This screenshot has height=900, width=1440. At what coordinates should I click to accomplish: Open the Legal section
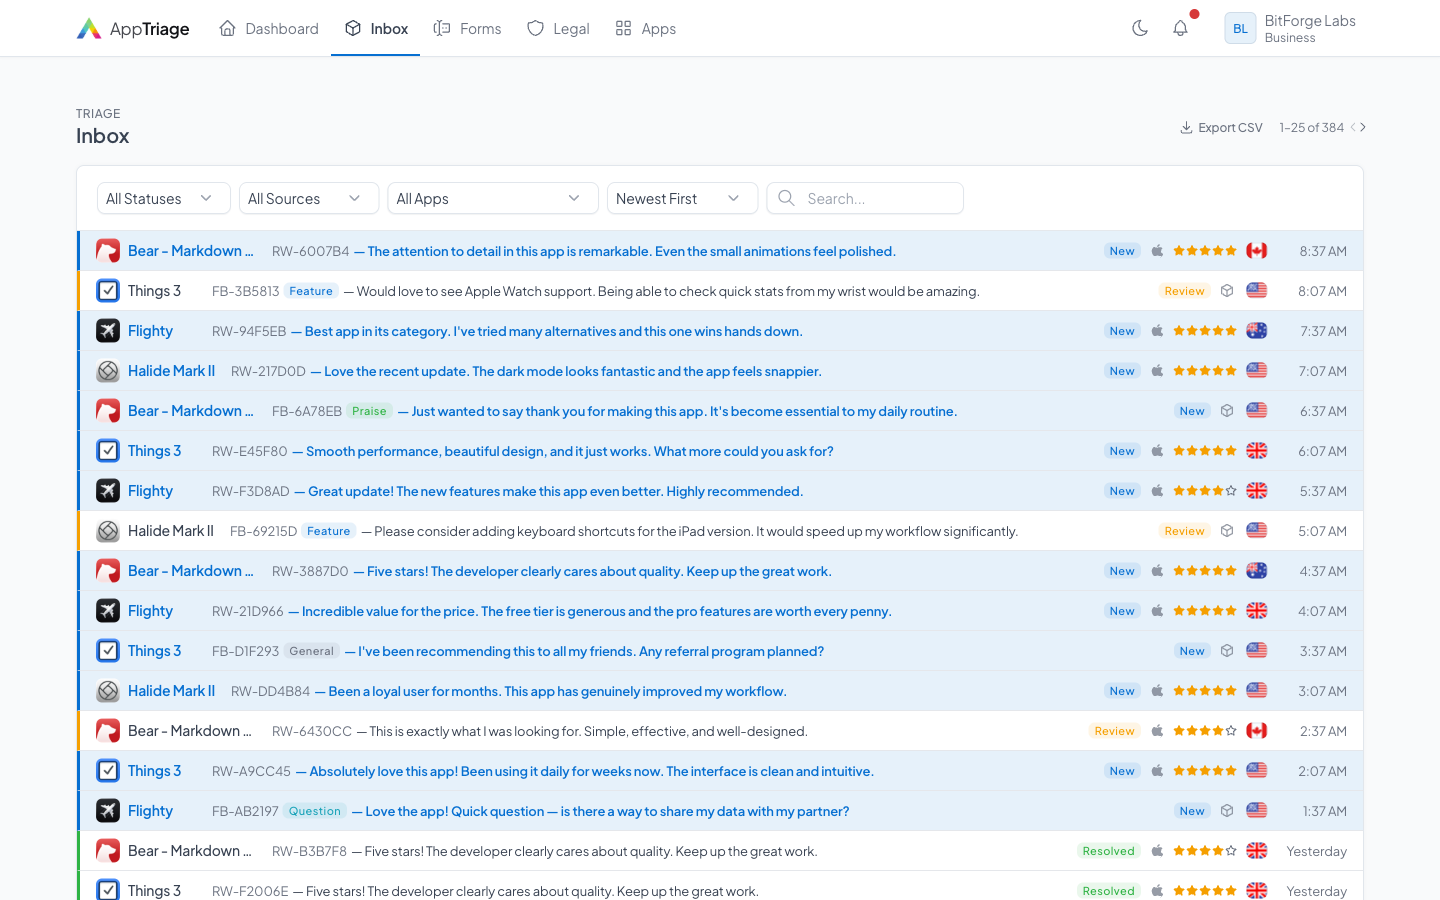point(558,28)
